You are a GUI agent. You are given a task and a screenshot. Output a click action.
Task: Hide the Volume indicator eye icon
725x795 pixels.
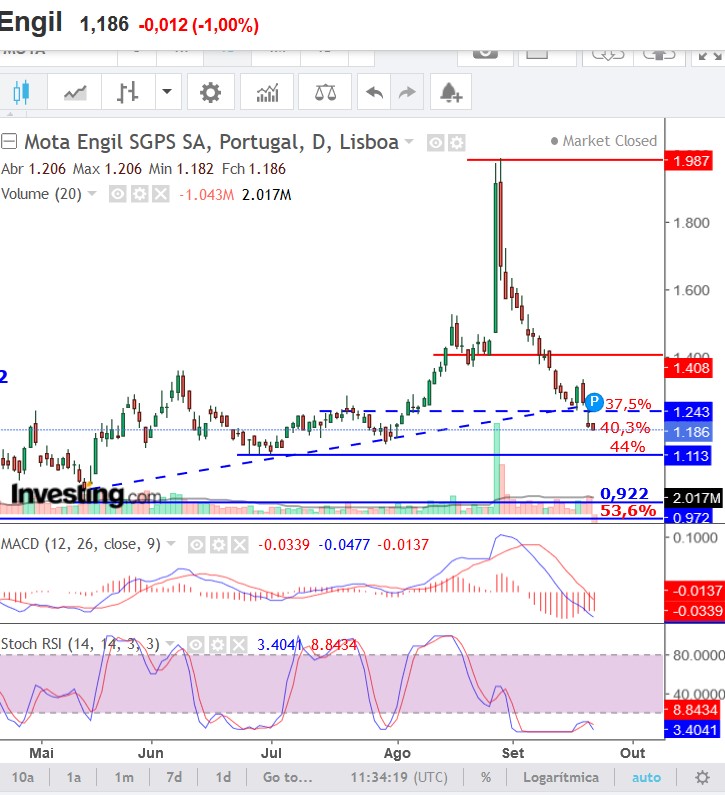(x=117, y=194)
